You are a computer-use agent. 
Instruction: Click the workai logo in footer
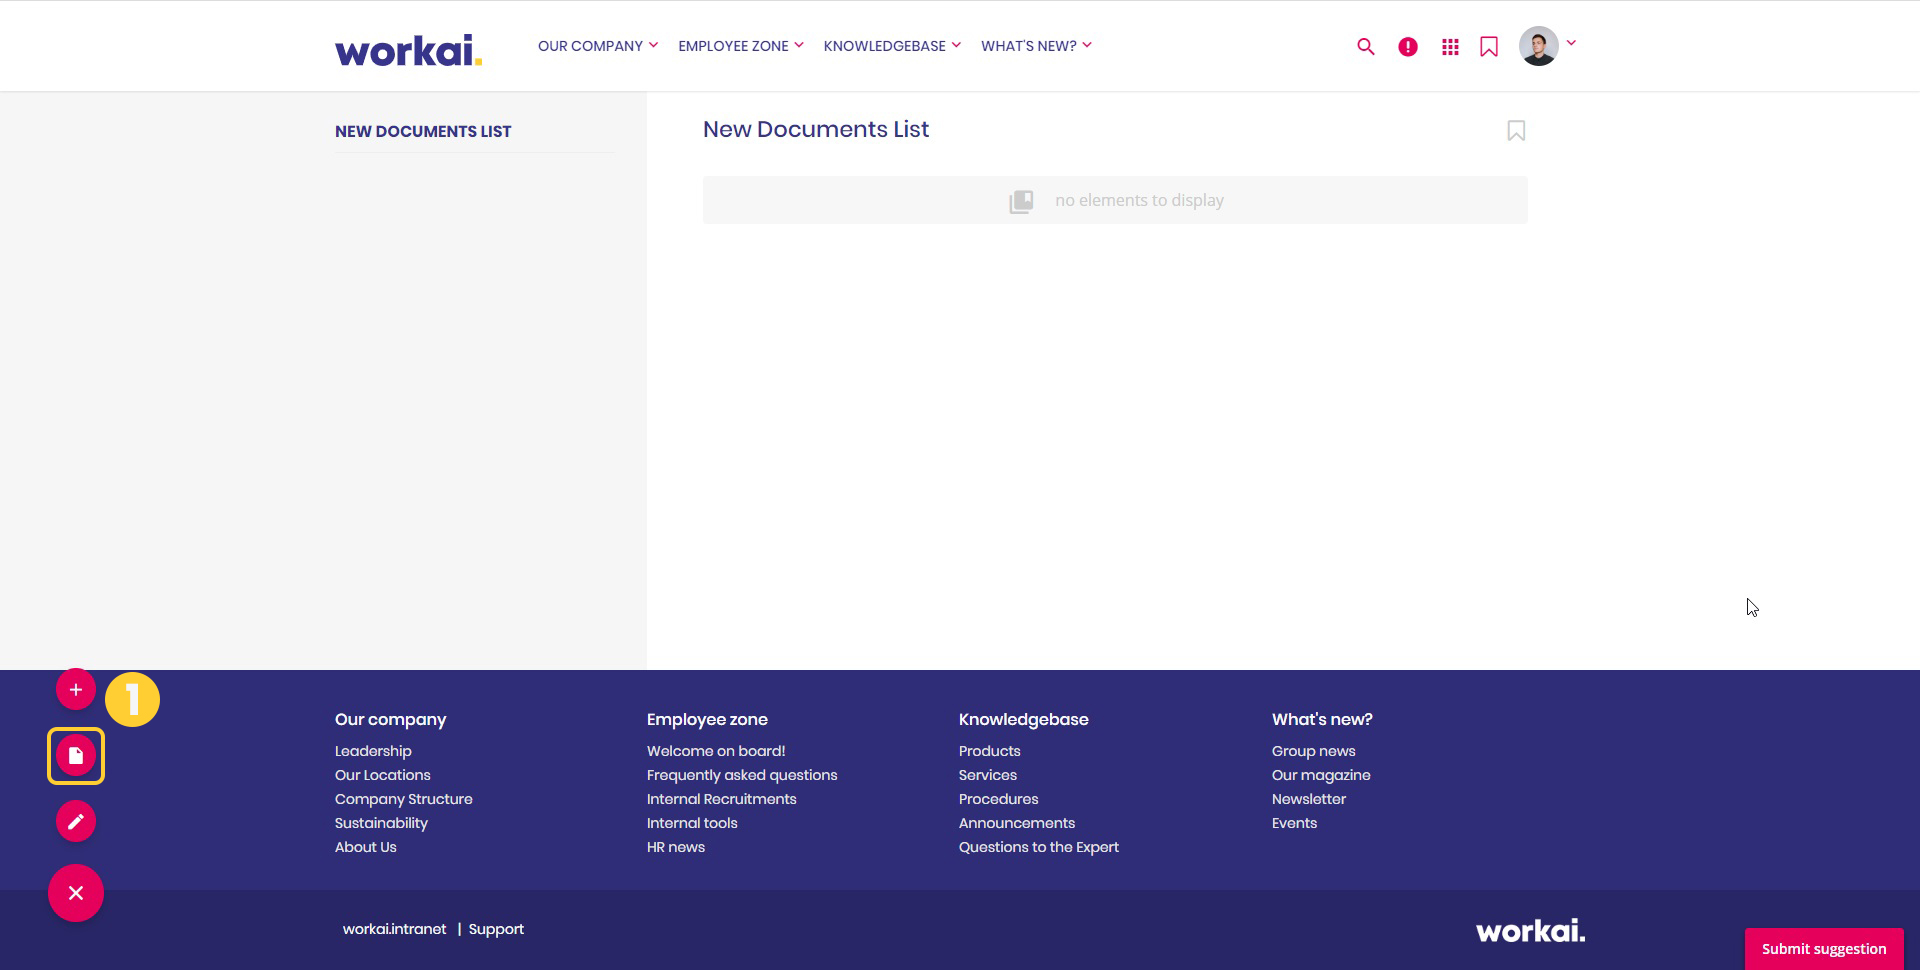coord(1530,931)
